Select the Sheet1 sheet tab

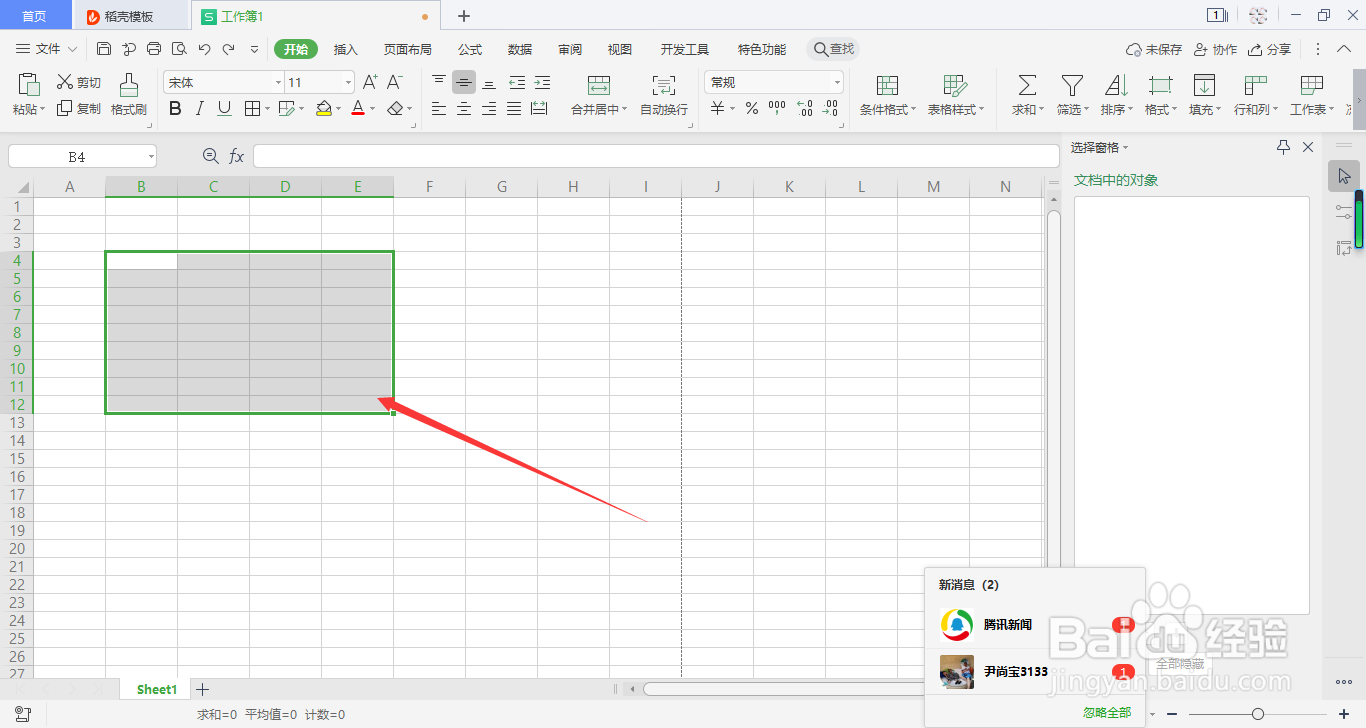coord(156,689)
